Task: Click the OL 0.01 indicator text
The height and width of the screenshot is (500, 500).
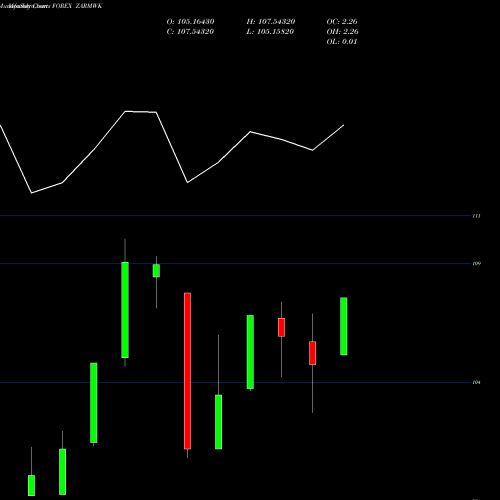Action: (x=342, y=42)
